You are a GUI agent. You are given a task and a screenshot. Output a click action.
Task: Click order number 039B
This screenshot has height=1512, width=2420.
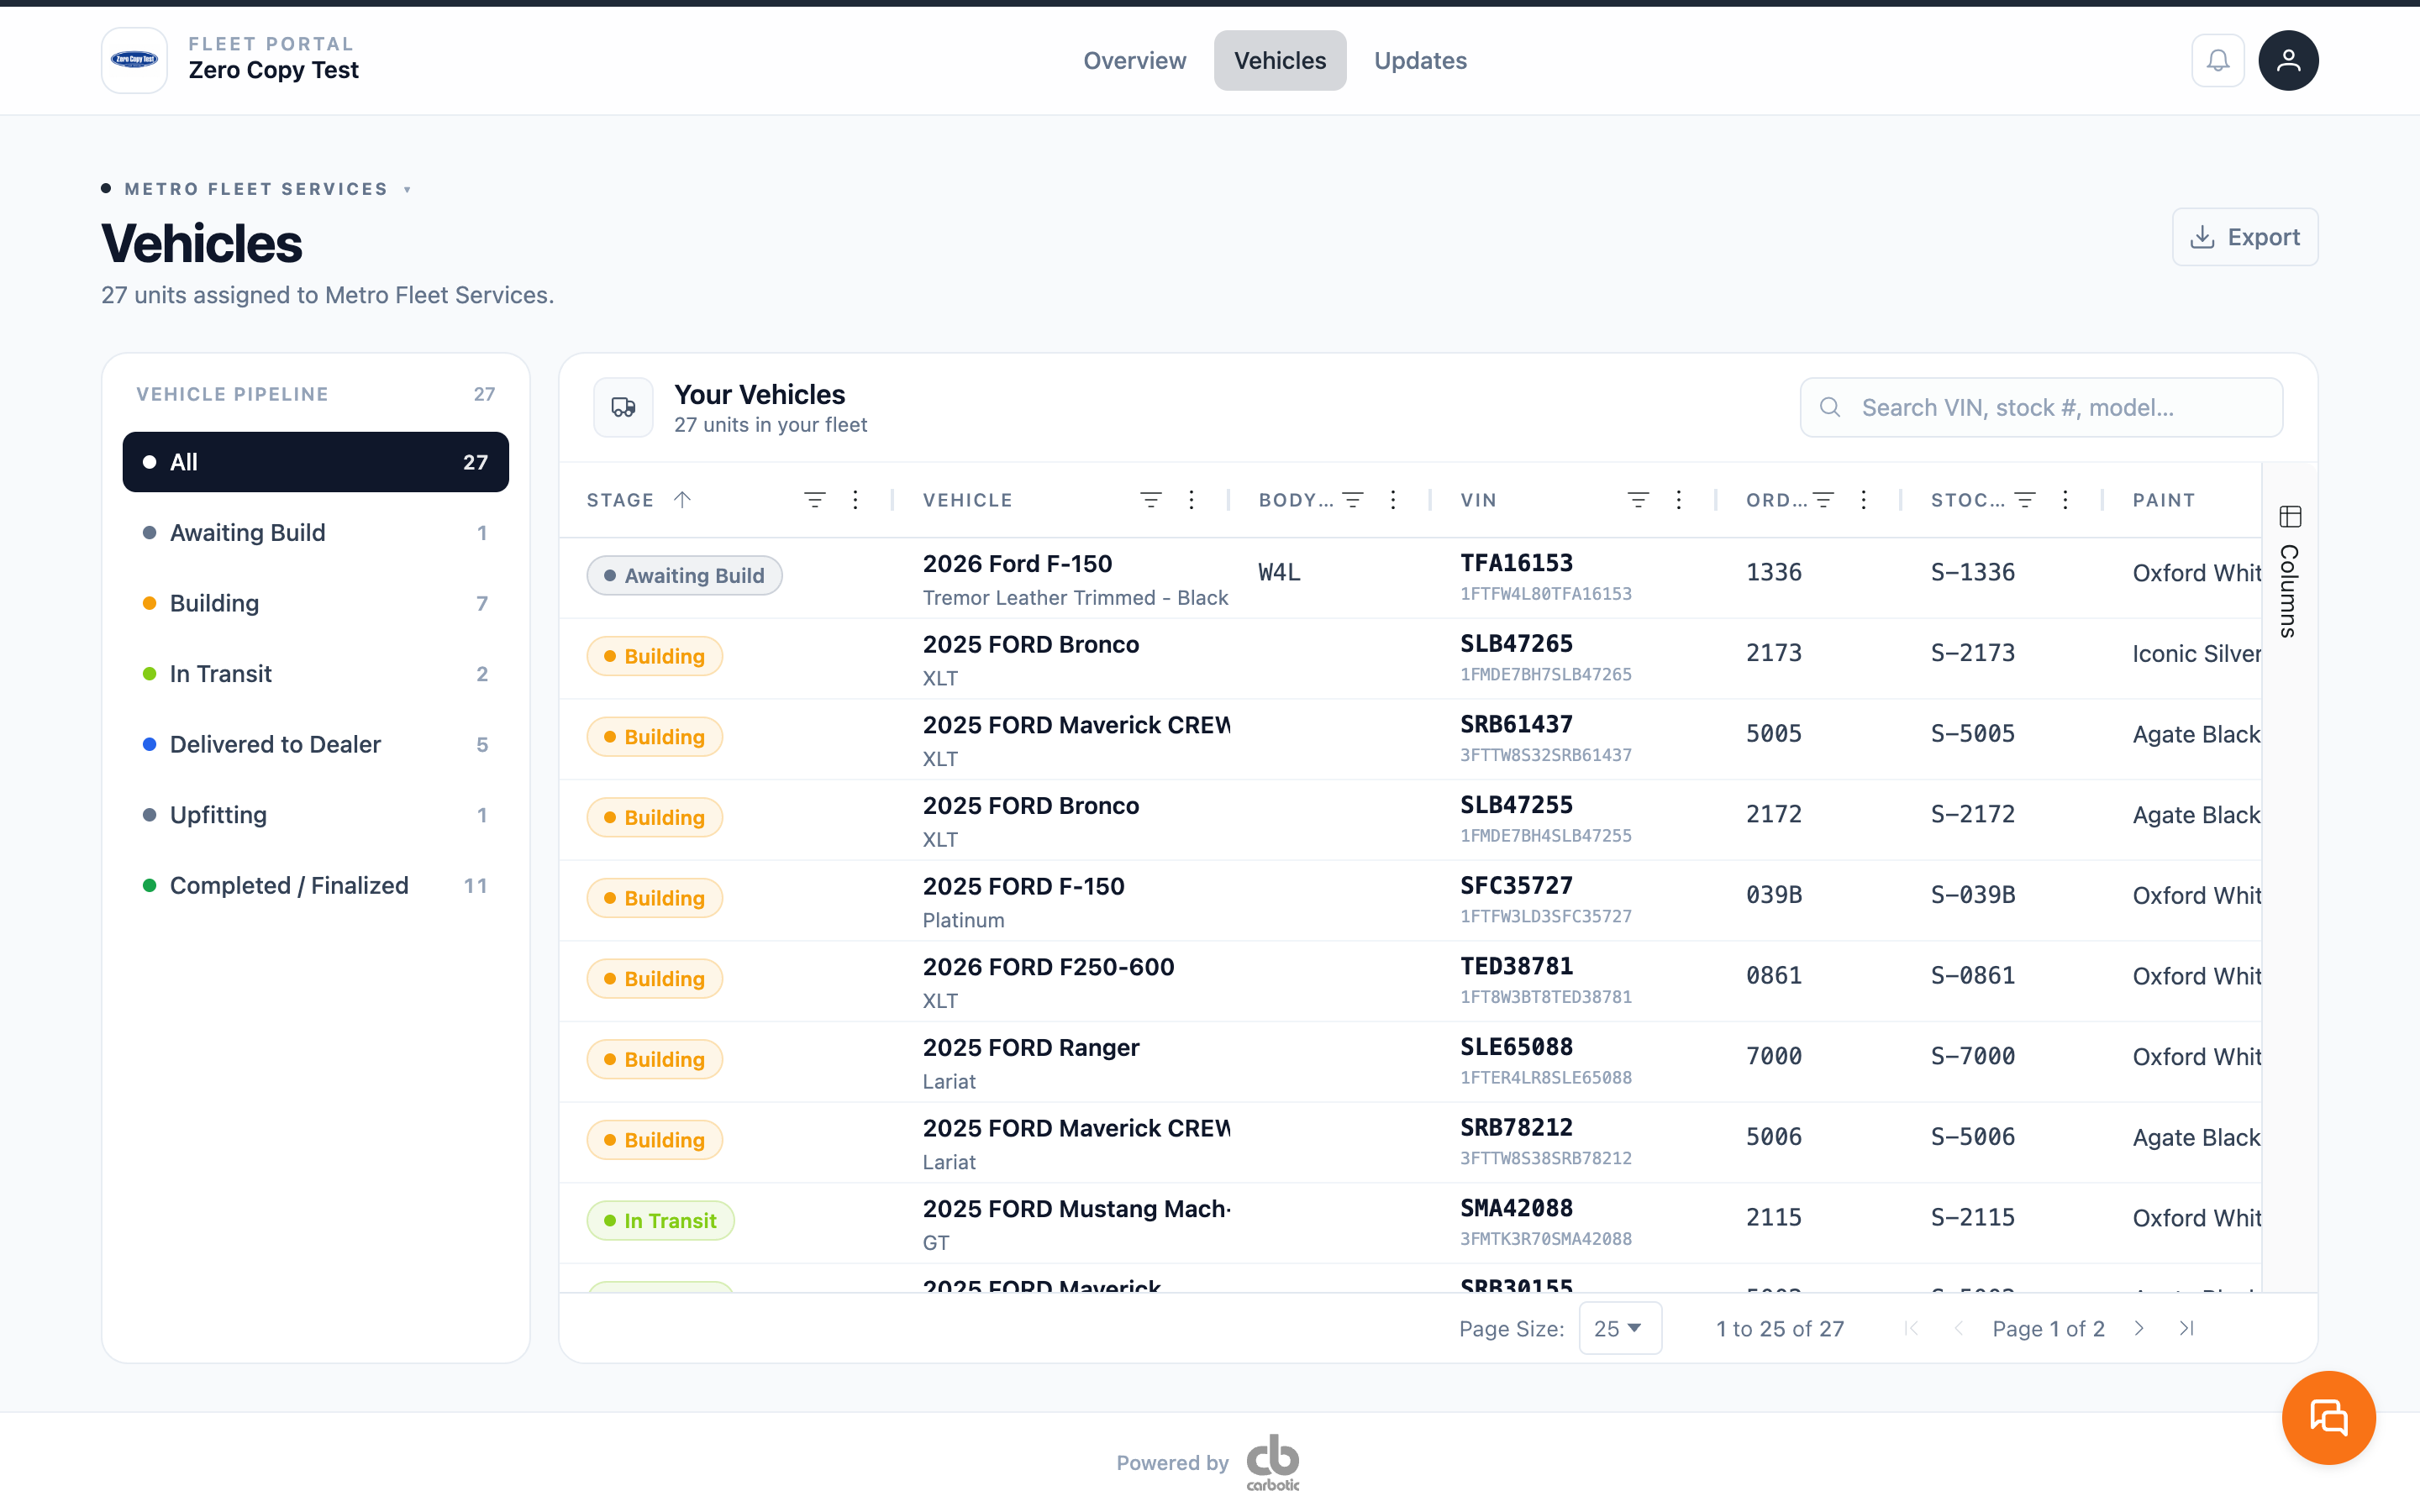point(1773,894)
